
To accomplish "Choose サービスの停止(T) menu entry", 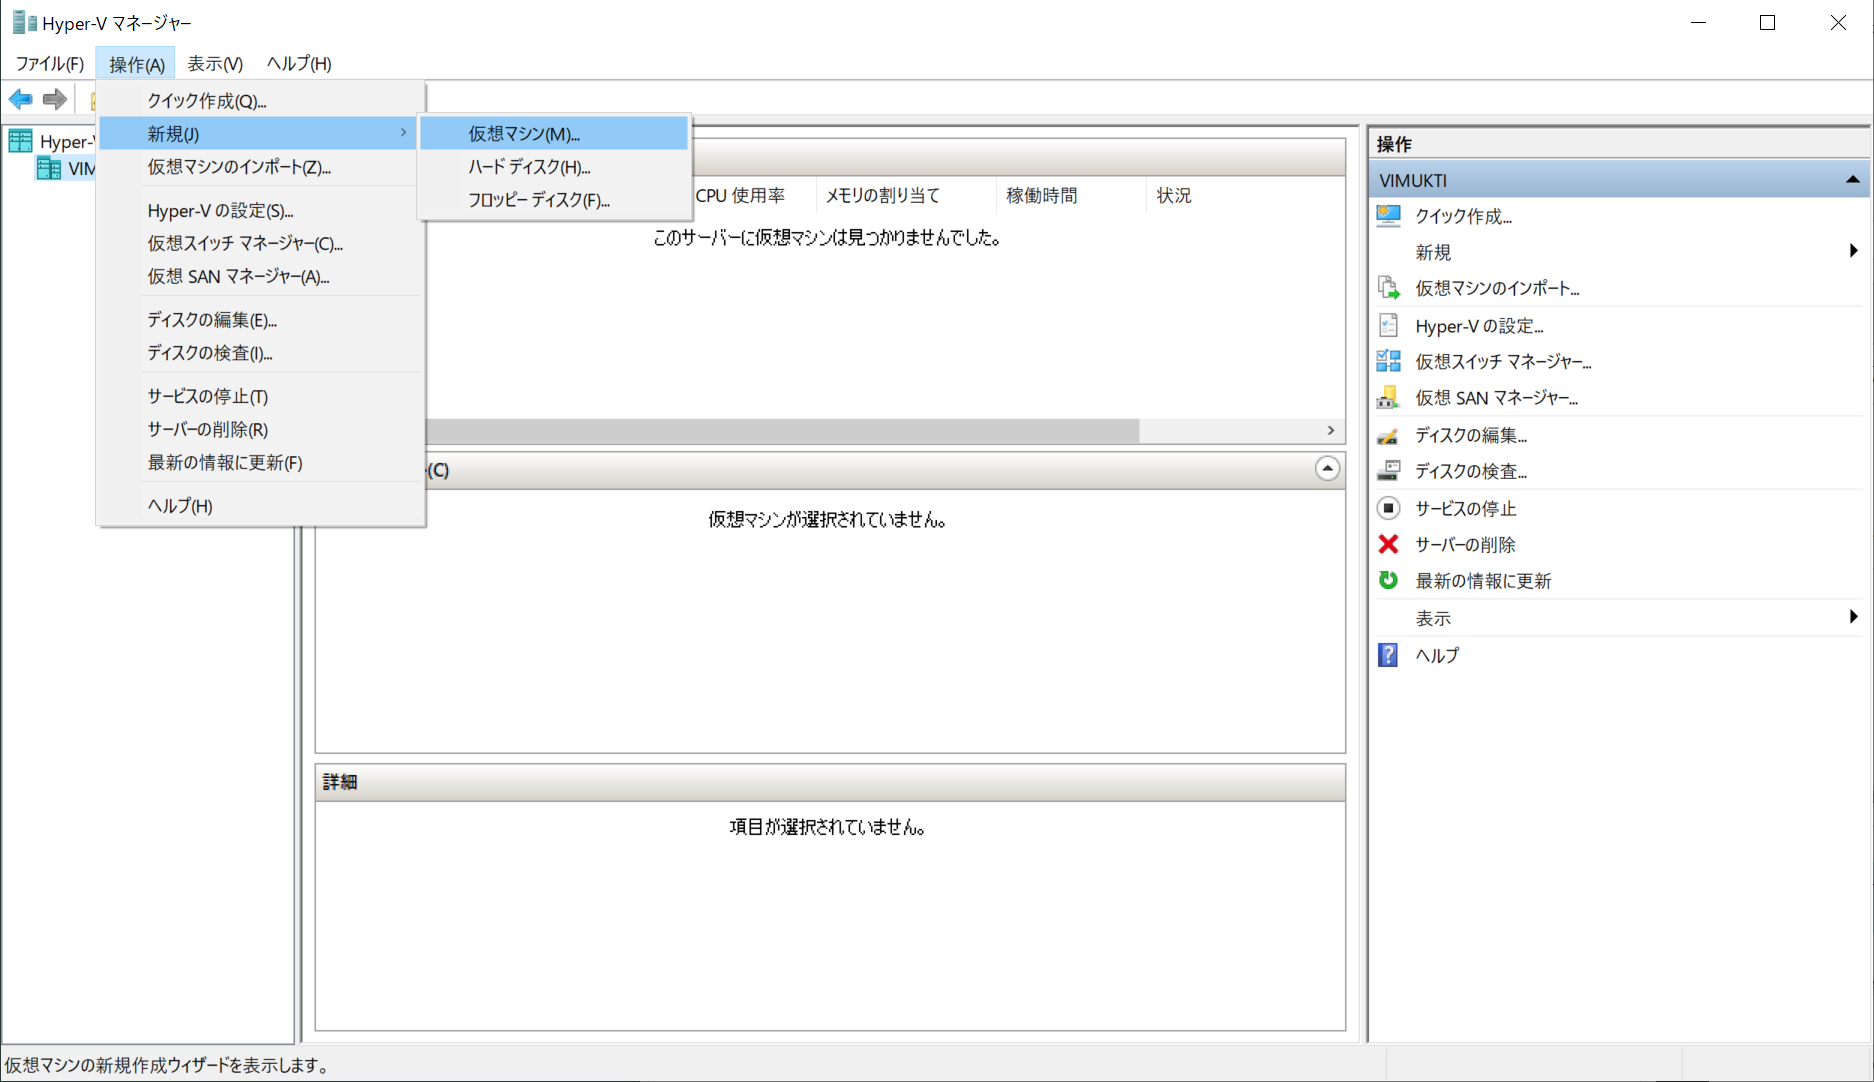I will point(260,396).
